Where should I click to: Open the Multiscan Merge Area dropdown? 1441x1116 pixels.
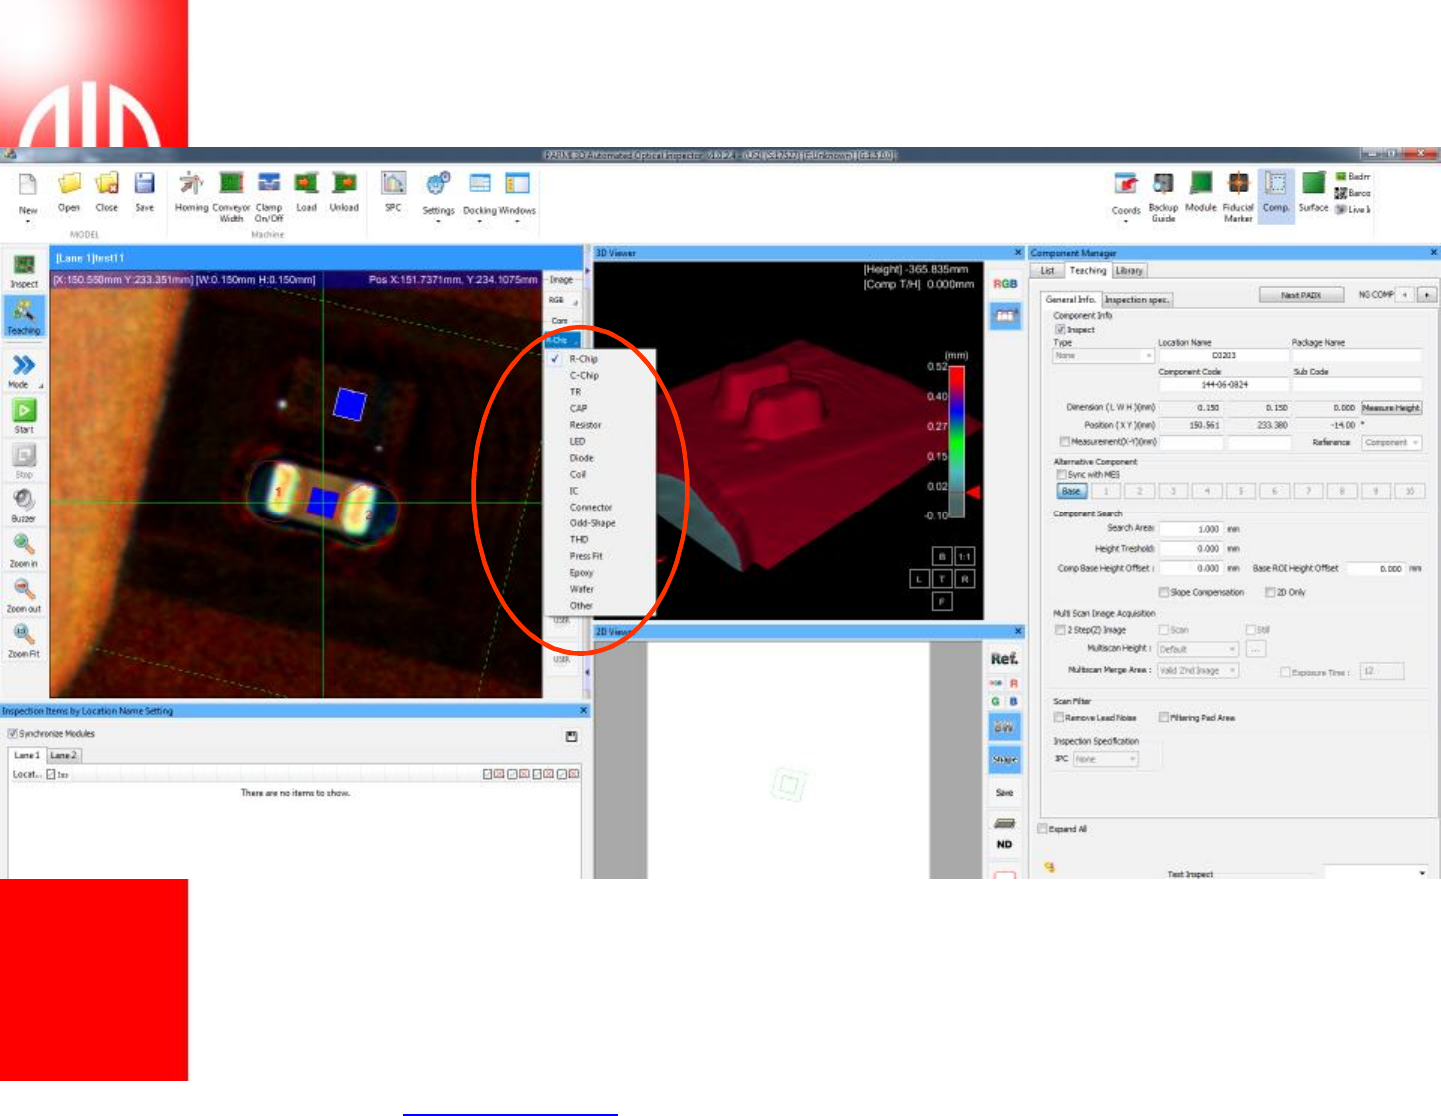pyautogui.click(x=1198, y=671)
